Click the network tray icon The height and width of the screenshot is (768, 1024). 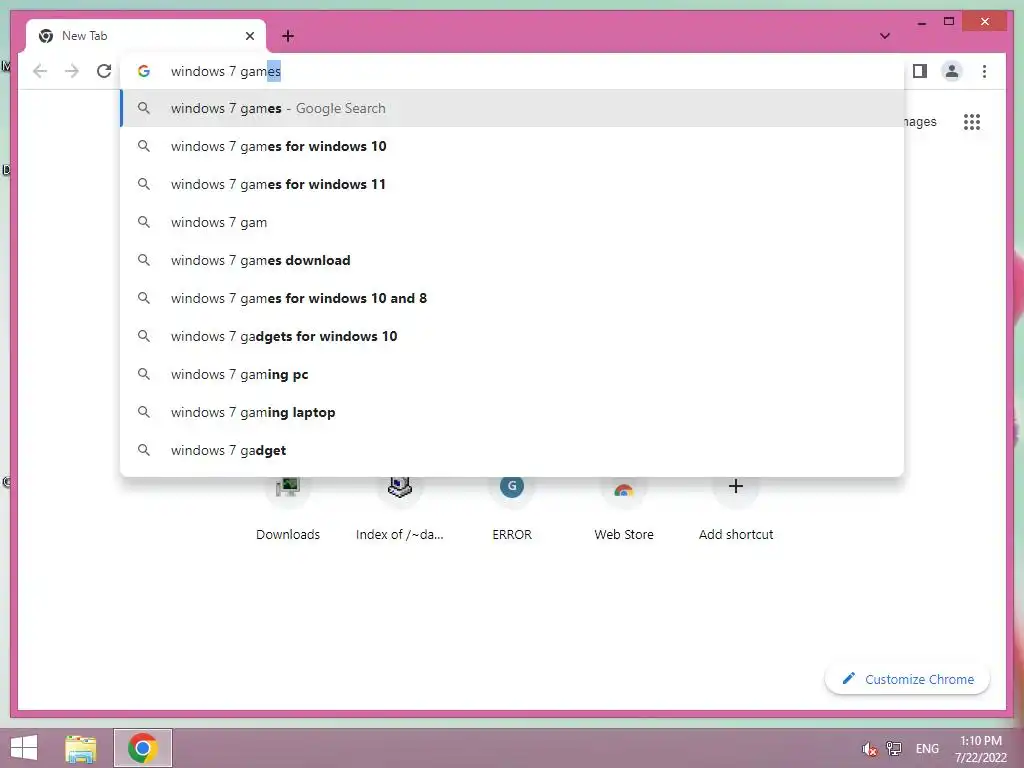pos(893,749)
